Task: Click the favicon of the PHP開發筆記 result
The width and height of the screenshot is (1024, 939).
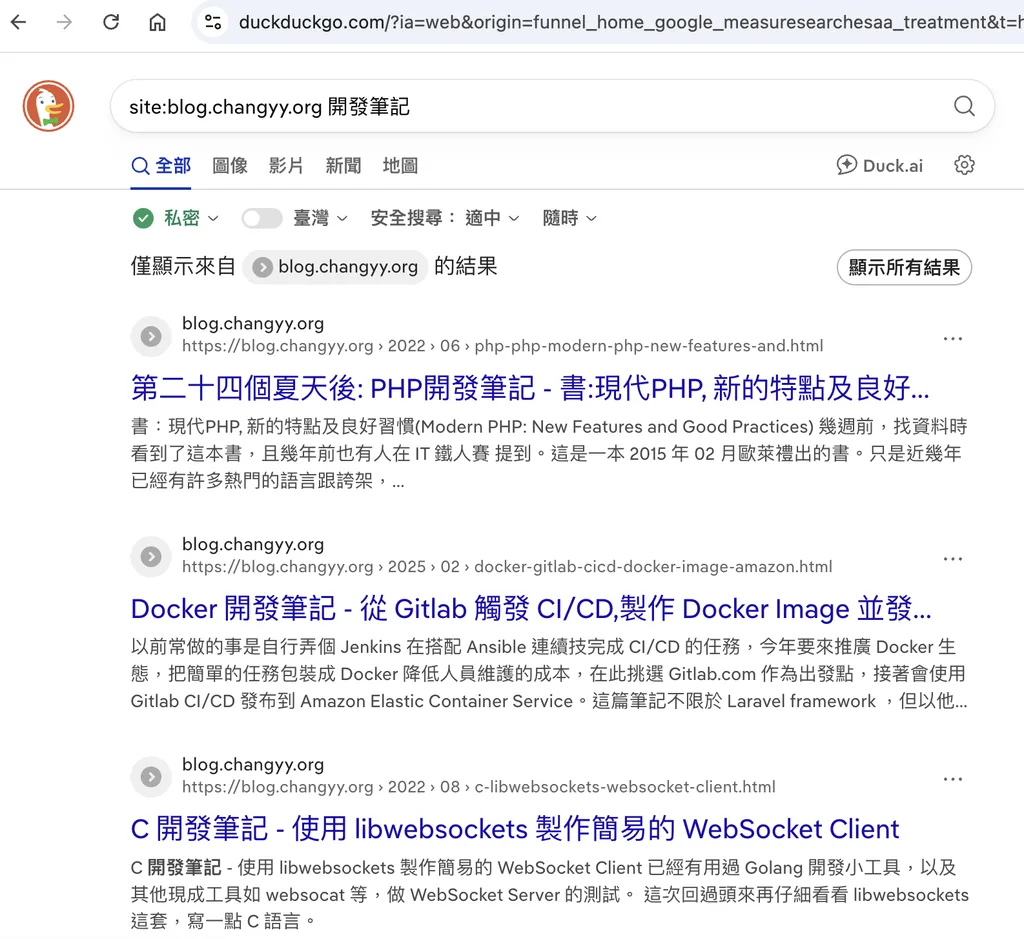Action: [151, 336]
